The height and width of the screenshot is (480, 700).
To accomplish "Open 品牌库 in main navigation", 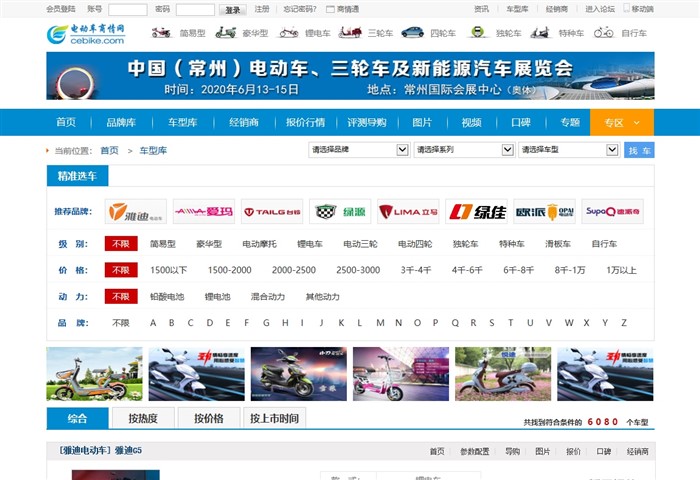I will (x=121, y=122).
